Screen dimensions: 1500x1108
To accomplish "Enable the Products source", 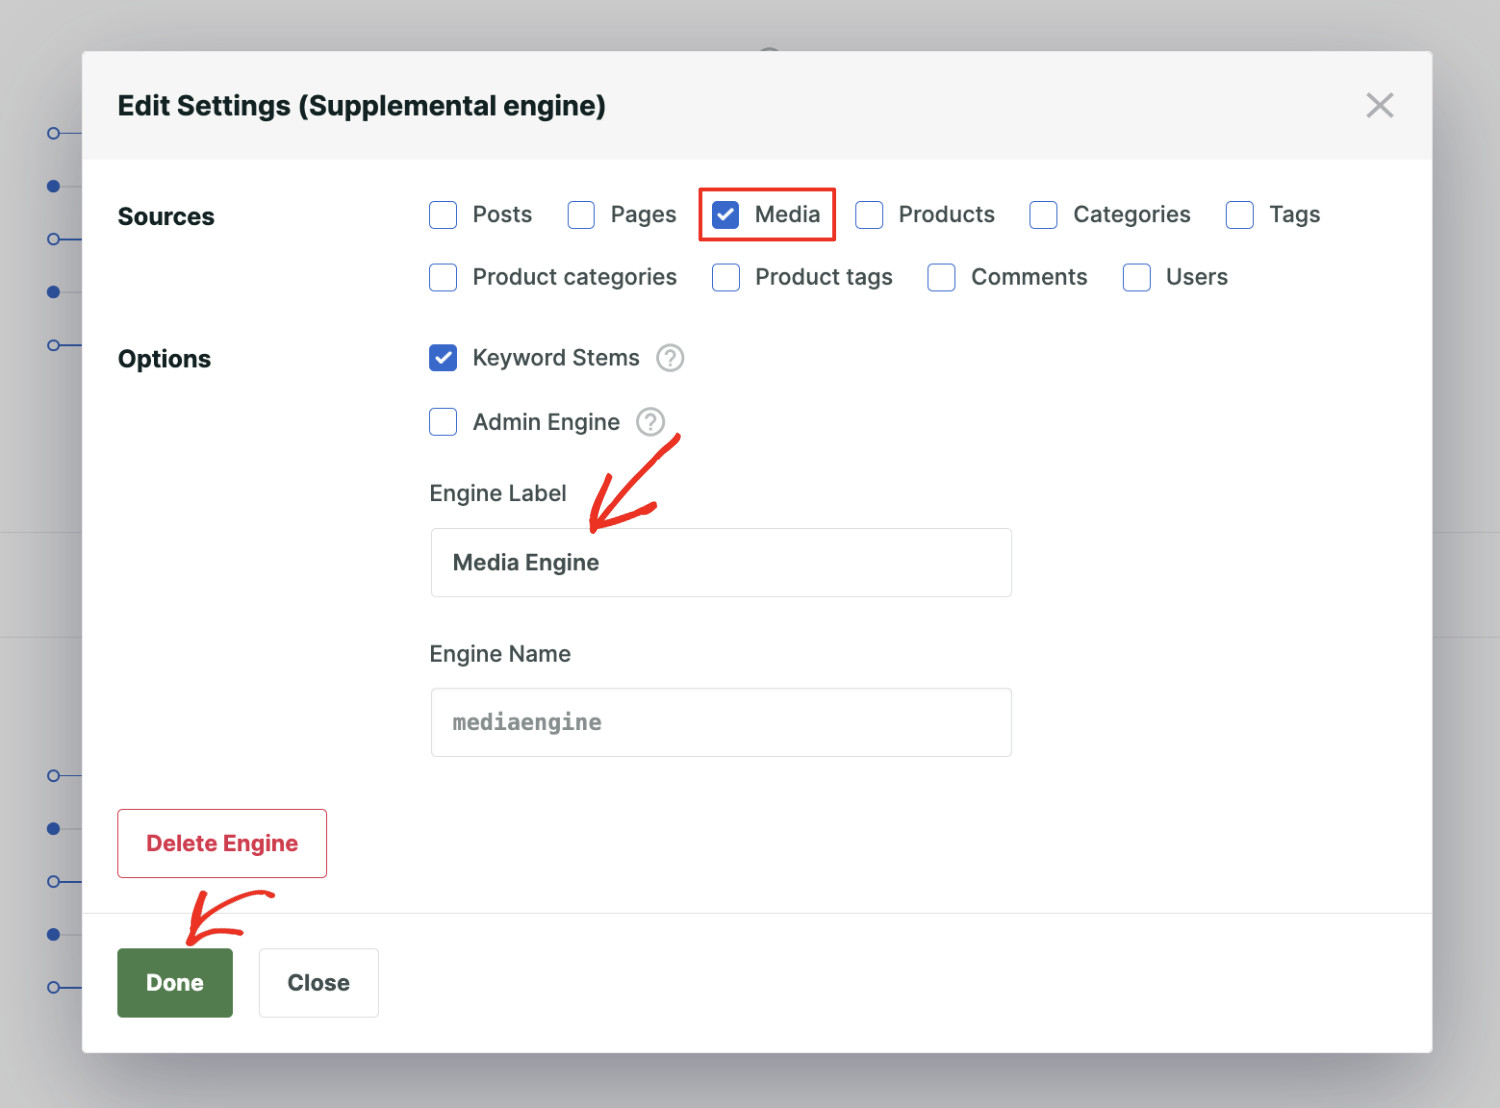I will (869, 215).
